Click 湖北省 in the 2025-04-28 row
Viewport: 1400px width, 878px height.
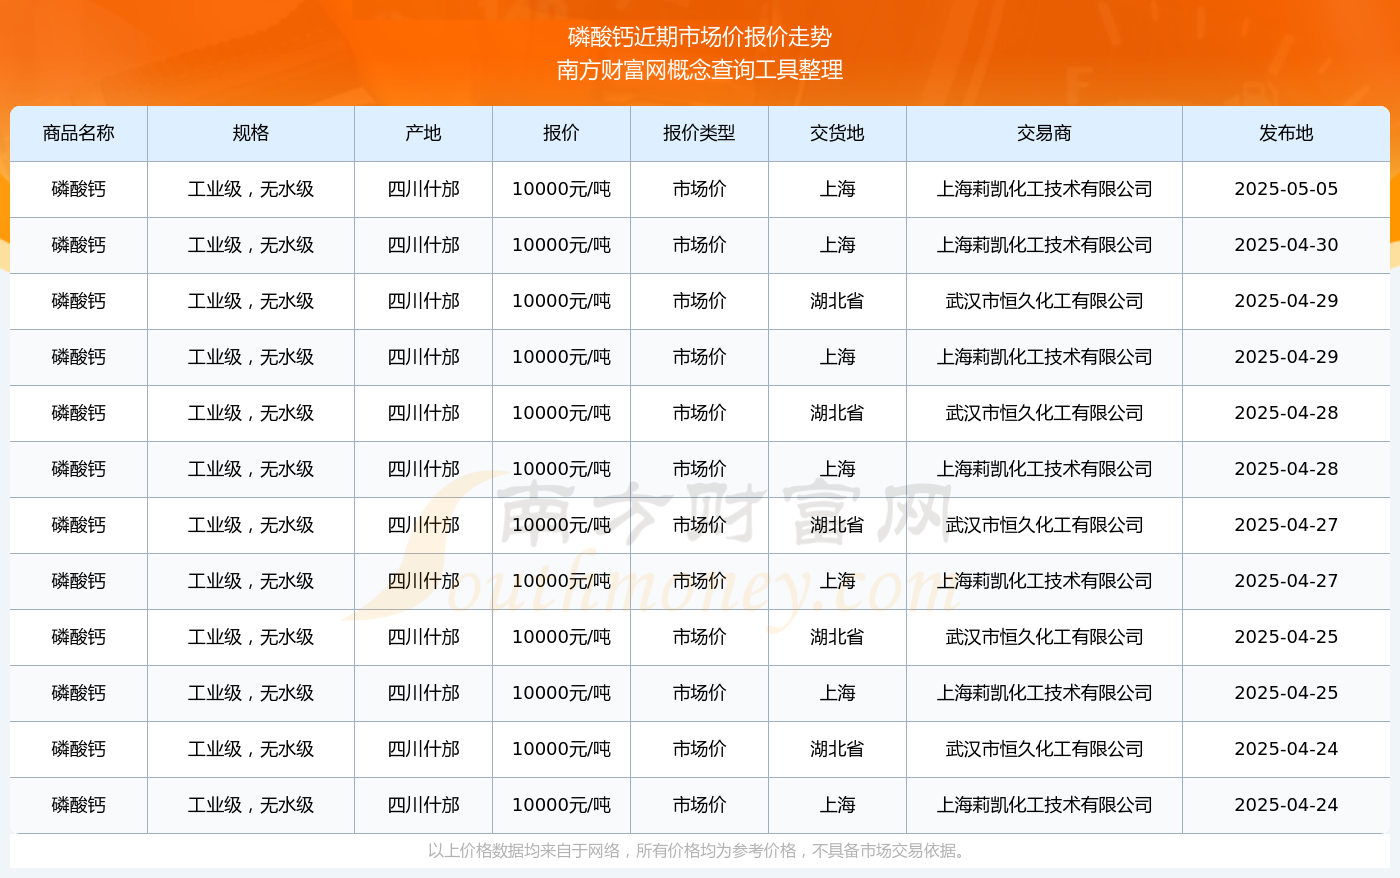(x=837, y=413)
